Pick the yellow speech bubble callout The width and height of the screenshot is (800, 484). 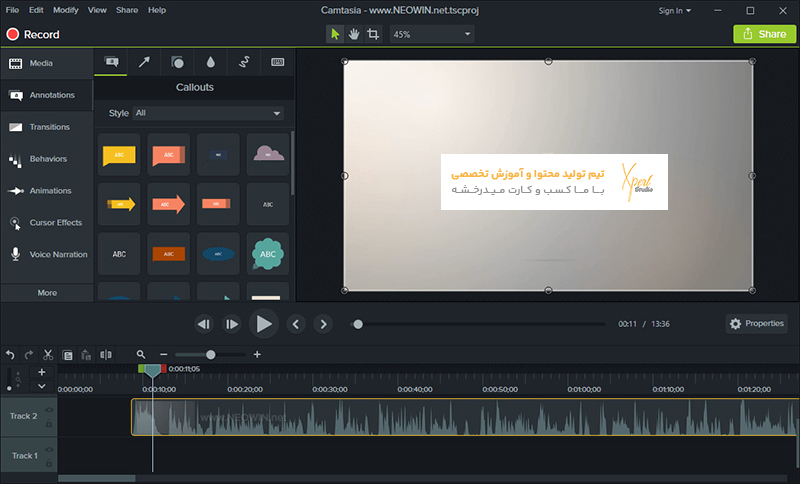click(119, 155)
